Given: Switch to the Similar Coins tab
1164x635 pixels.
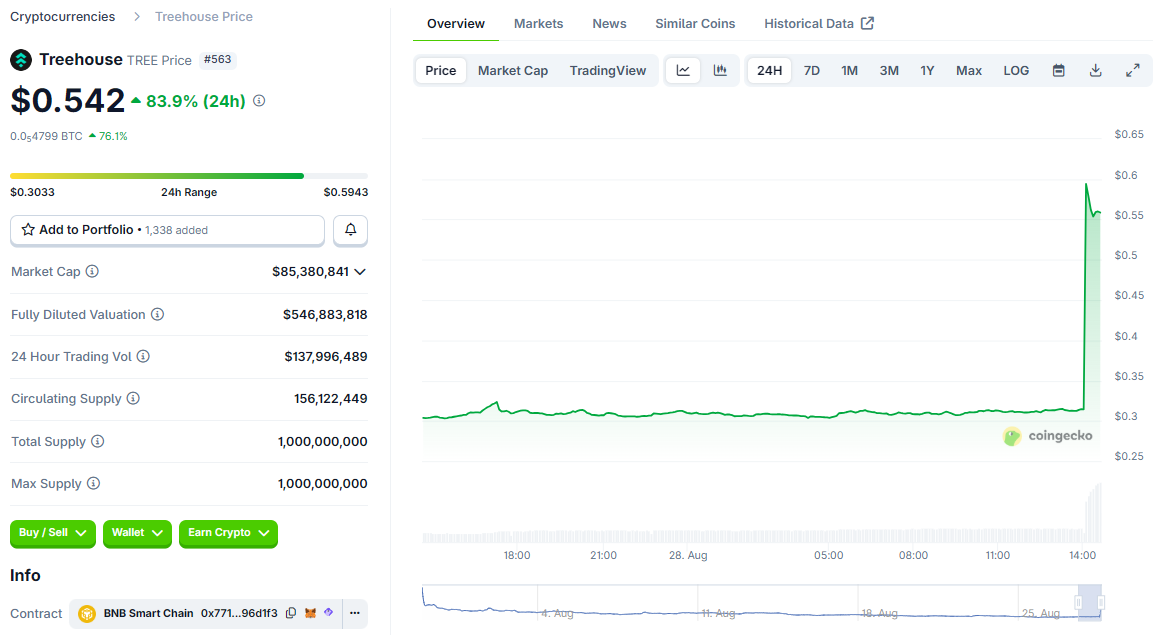Looking at the screenshot, I should pos(695,24).
